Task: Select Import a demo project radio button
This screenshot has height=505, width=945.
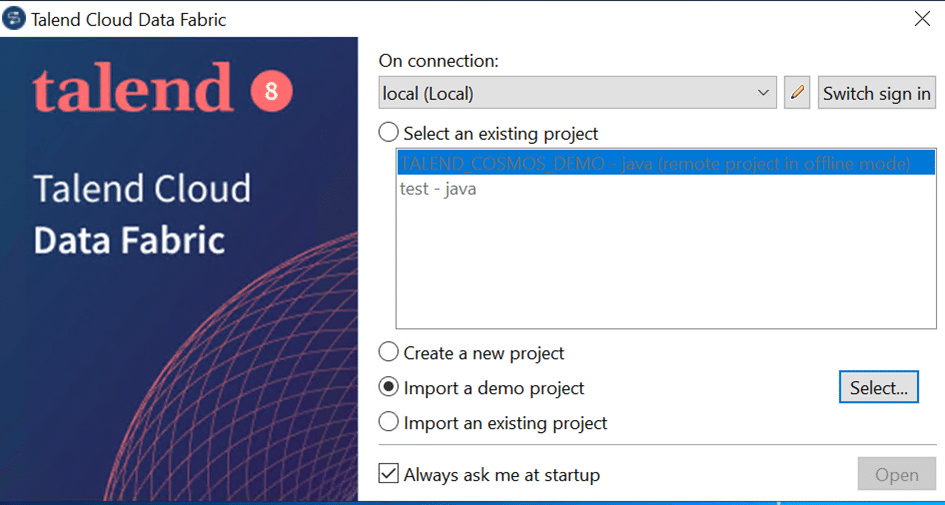Action: click(x=389, y=387)
